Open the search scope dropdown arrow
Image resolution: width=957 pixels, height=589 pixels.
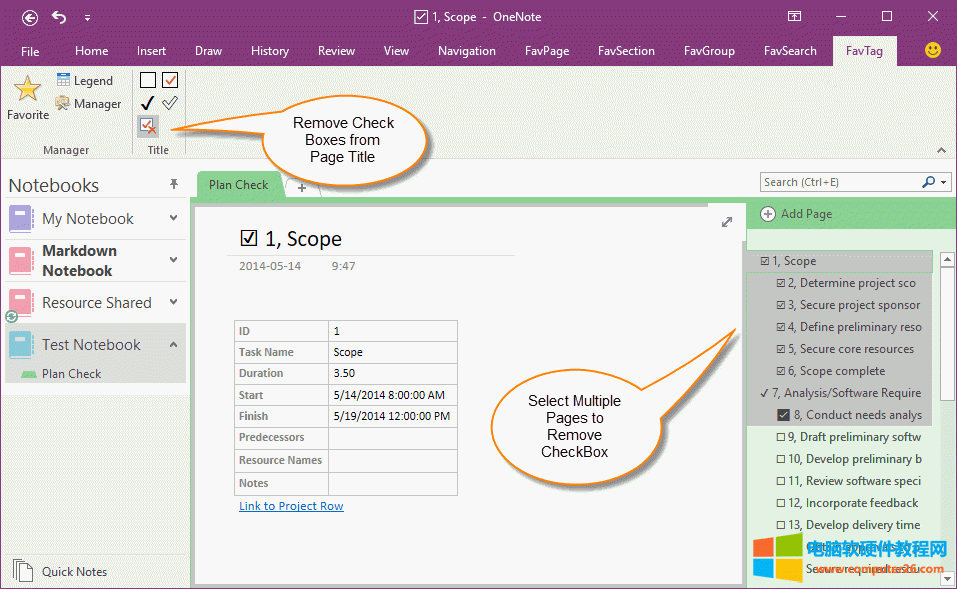point(941,182)
